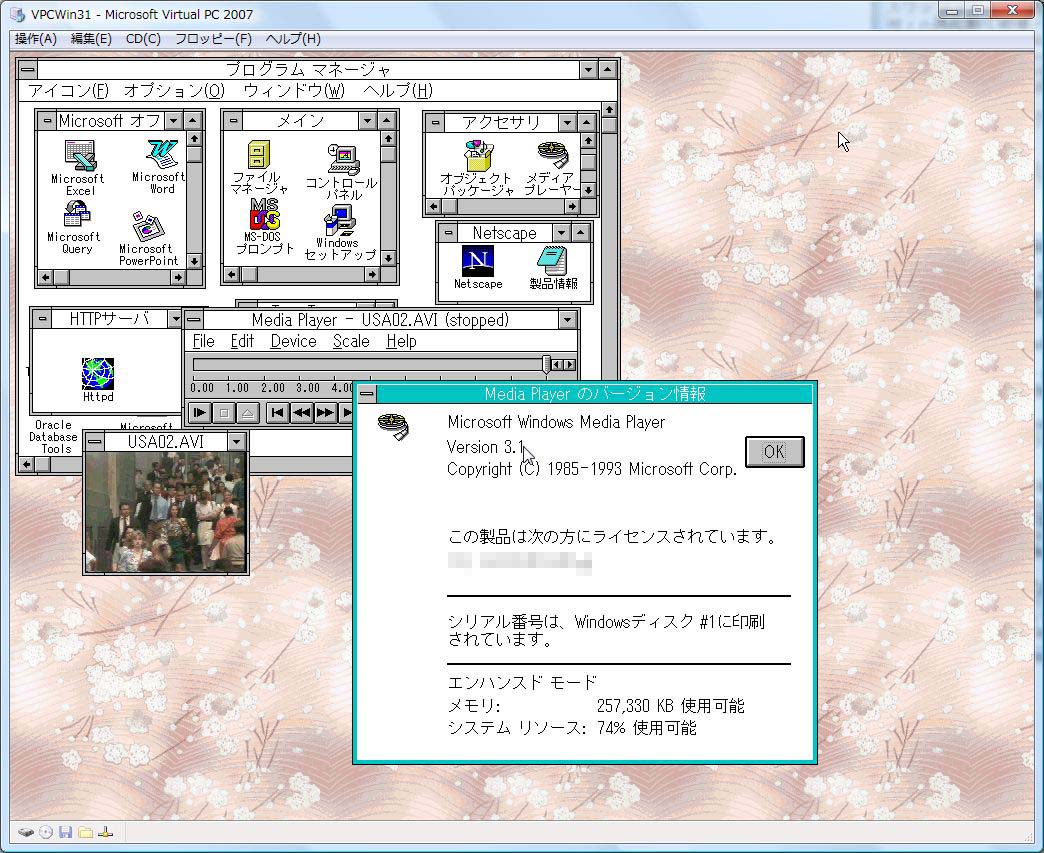Open the Device menu in Media Player

[x=293, y=342]
